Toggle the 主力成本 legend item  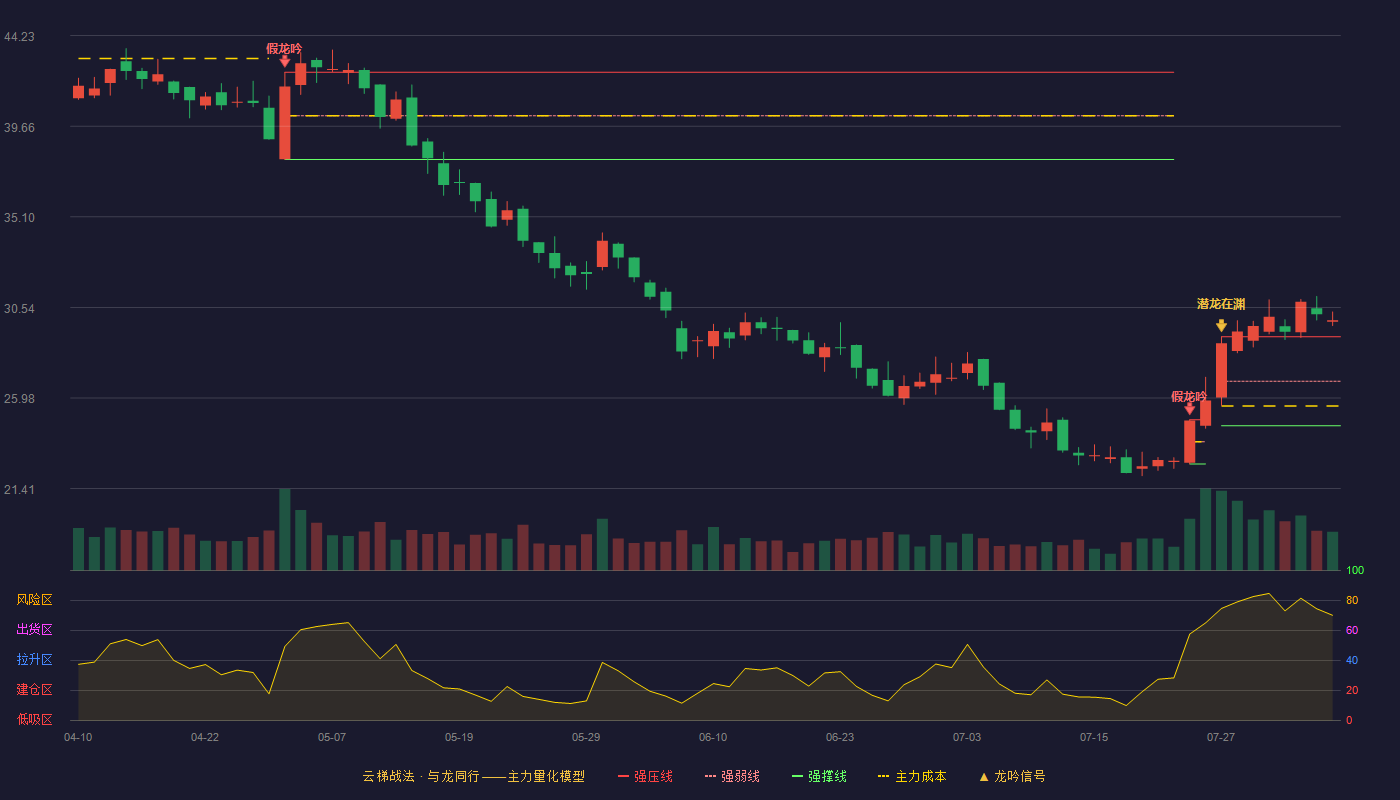point(912,776)
